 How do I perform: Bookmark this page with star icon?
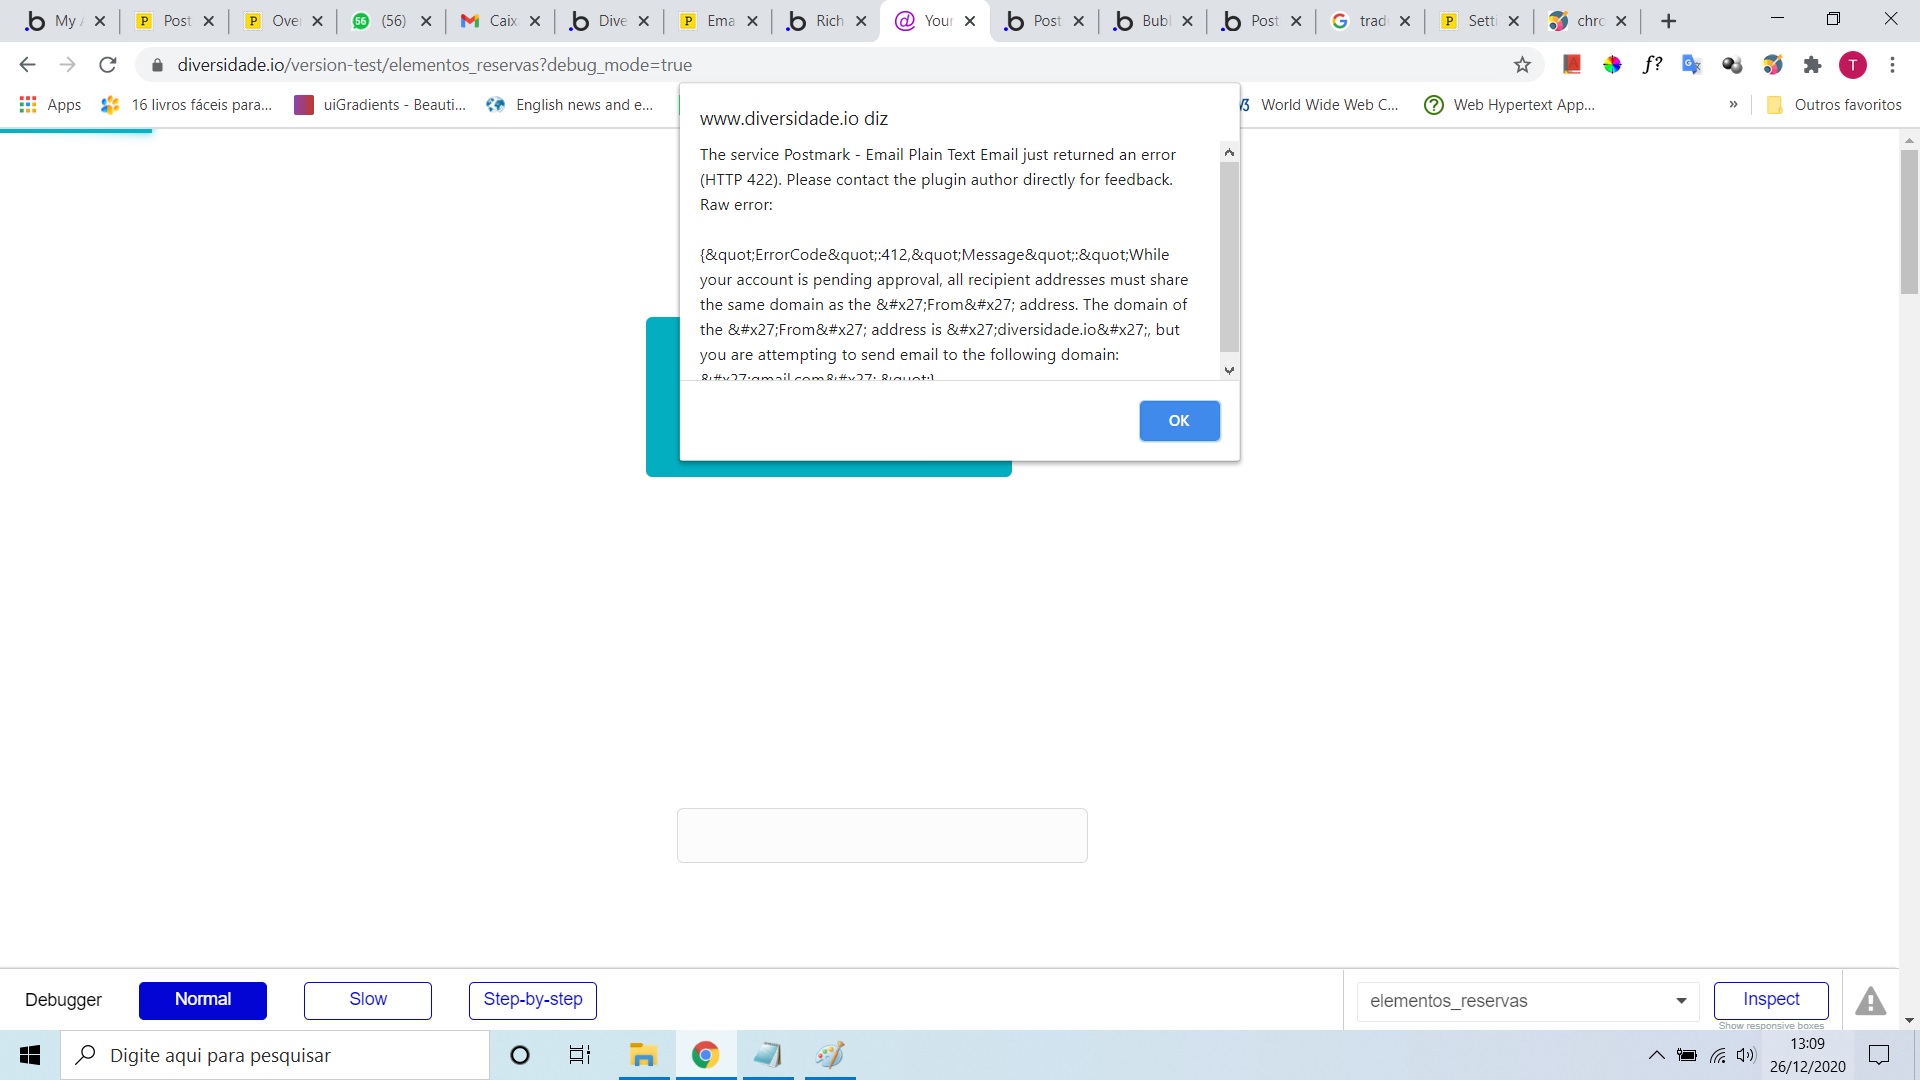point(1522,65)
